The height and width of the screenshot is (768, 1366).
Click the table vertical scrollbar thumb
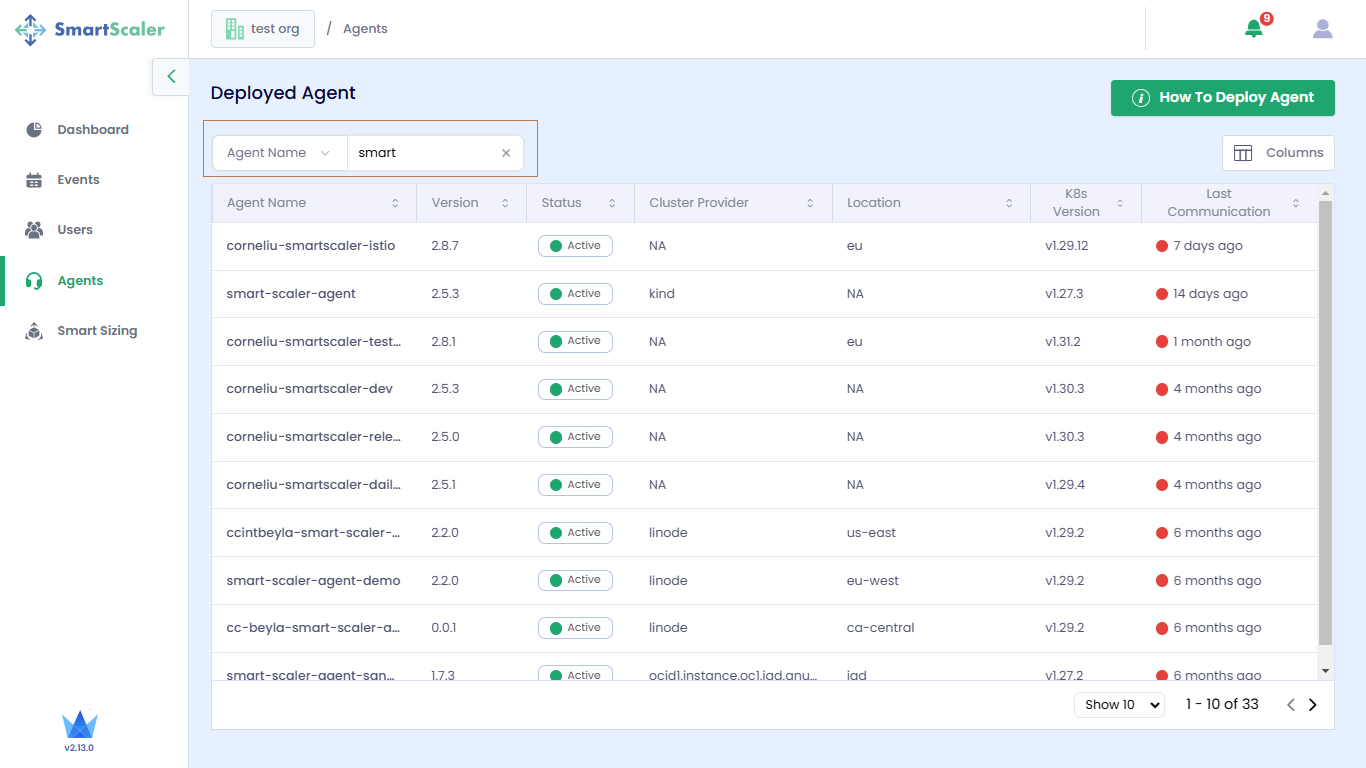[1326, 423]
